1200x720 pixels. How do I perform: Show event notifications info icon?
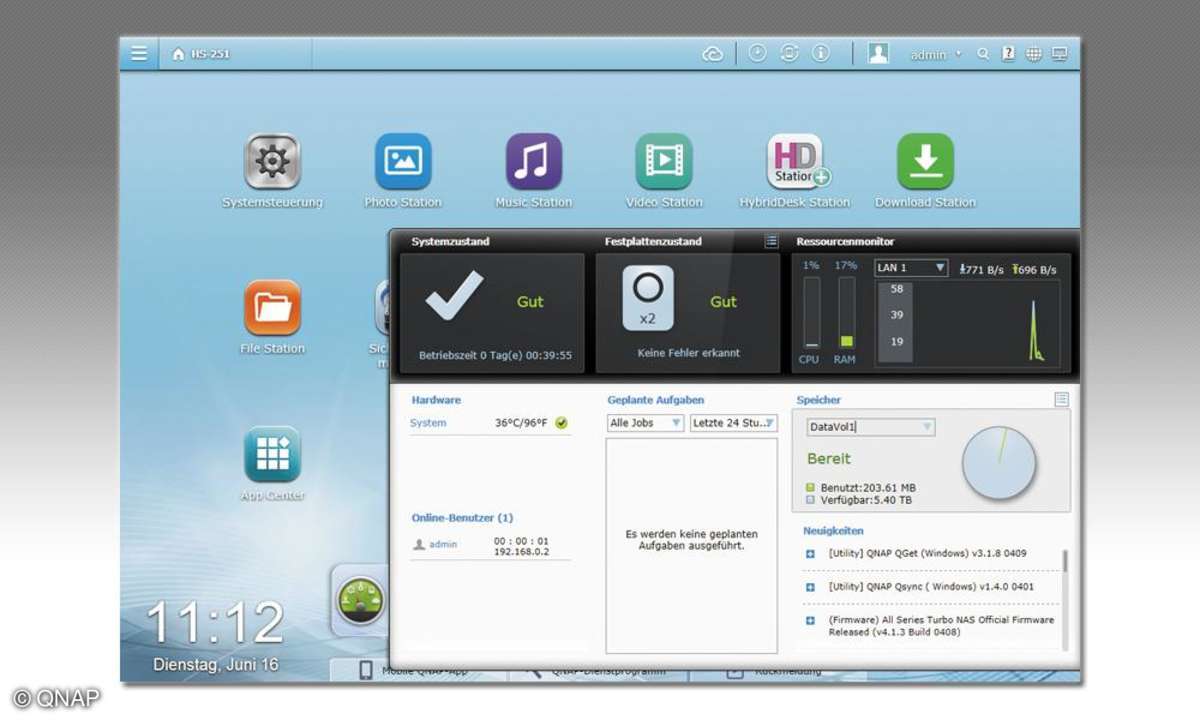tap(821, 53)
